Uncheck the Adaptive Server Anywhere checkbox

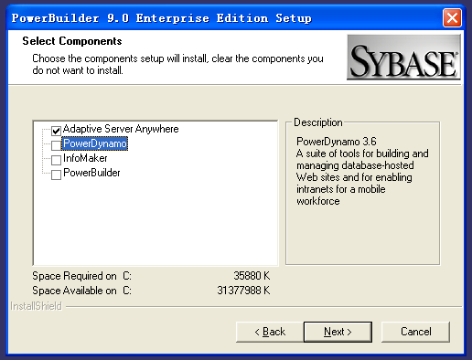click(x=56, y=130)
